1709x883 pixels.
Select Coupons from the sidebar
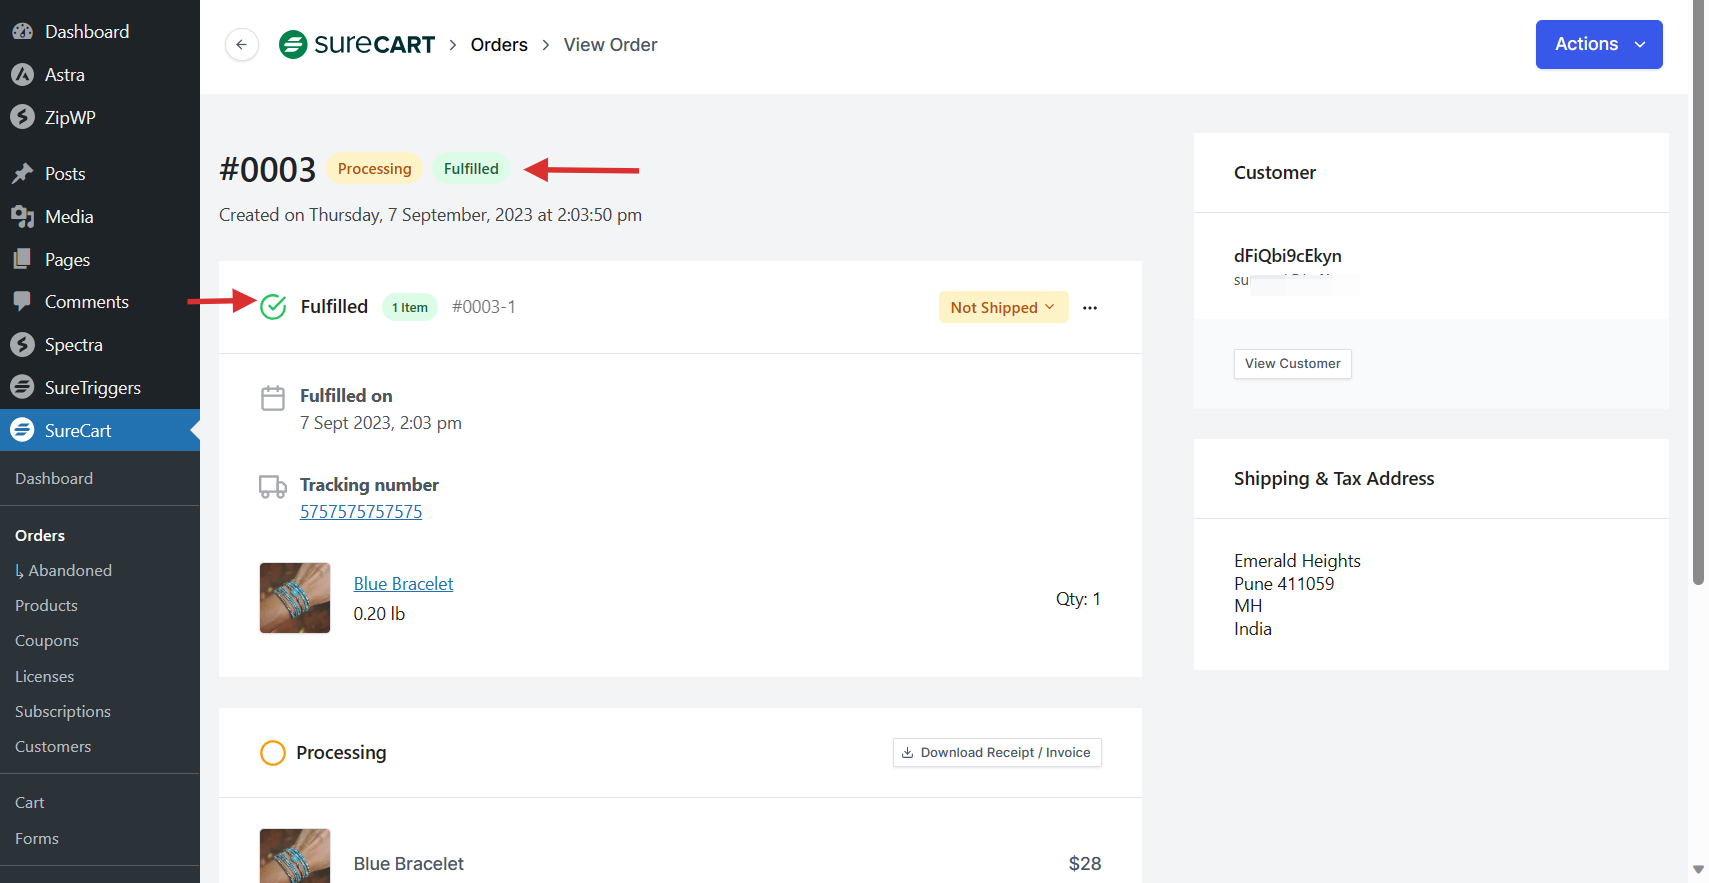point(47,641)
